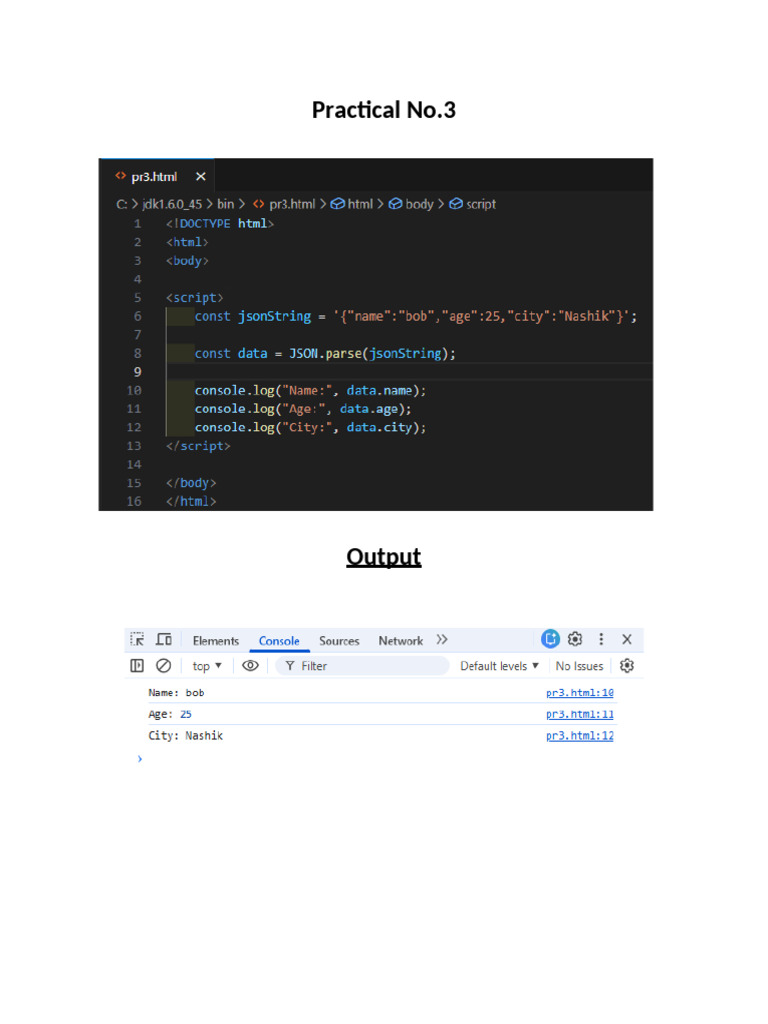The height and width of the screenshot is (1024, 768).
Task: Open the top context dropdown
Action: tap(207, 666)
